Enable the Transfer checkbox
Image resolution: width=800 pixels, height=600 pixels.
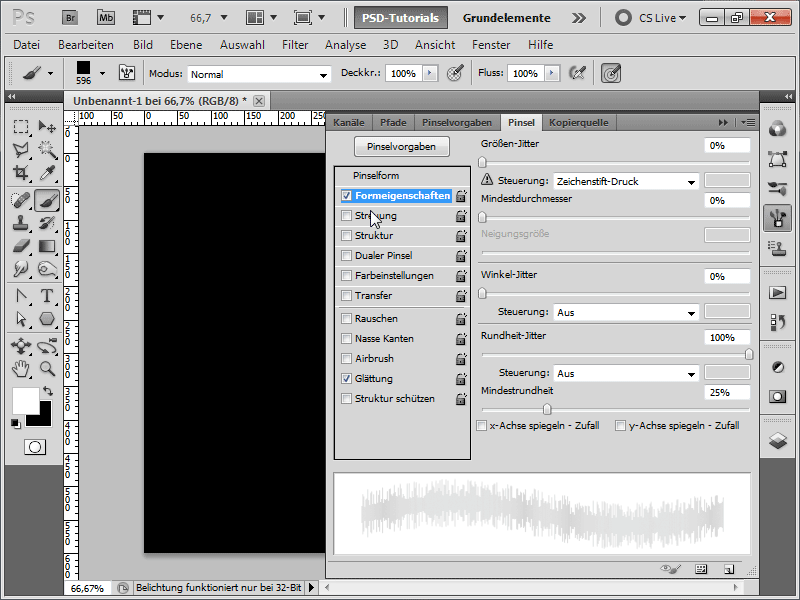click(346, 295)
